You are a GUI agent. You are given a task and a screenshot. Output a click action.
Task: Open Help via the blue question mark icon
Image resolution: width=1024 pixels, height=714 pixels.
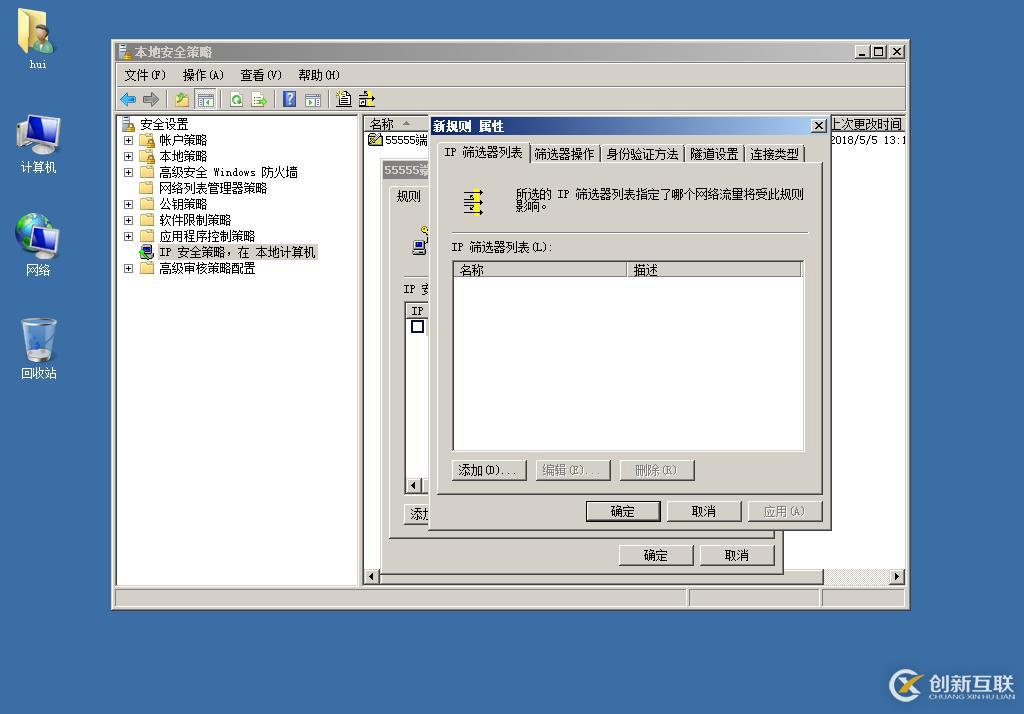[x=290, y=99]
